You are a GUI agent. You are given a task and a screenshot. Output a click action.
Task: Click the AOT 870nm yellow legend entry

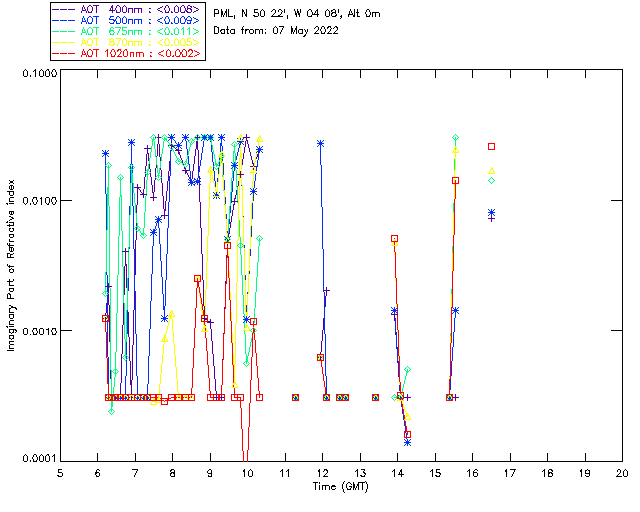tap(127, 42)
